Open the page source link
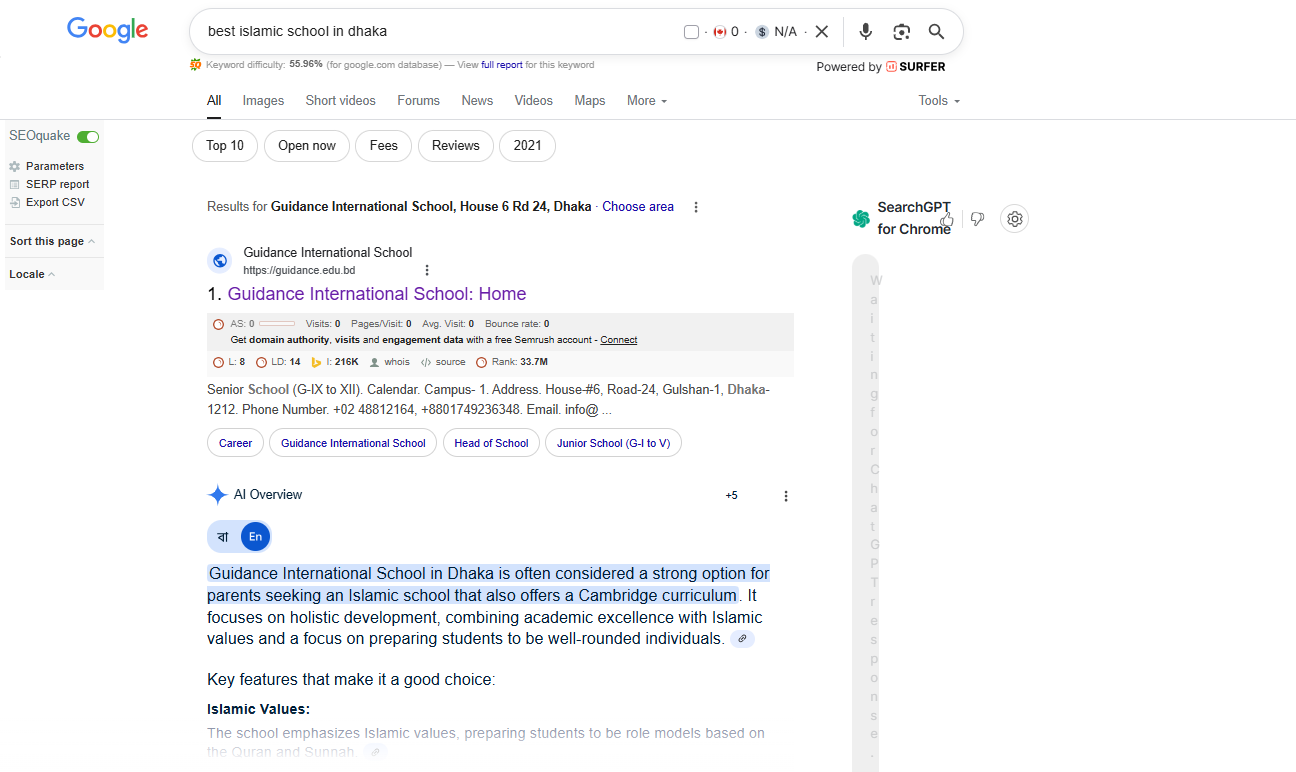1296x772 pixels. 443,362
